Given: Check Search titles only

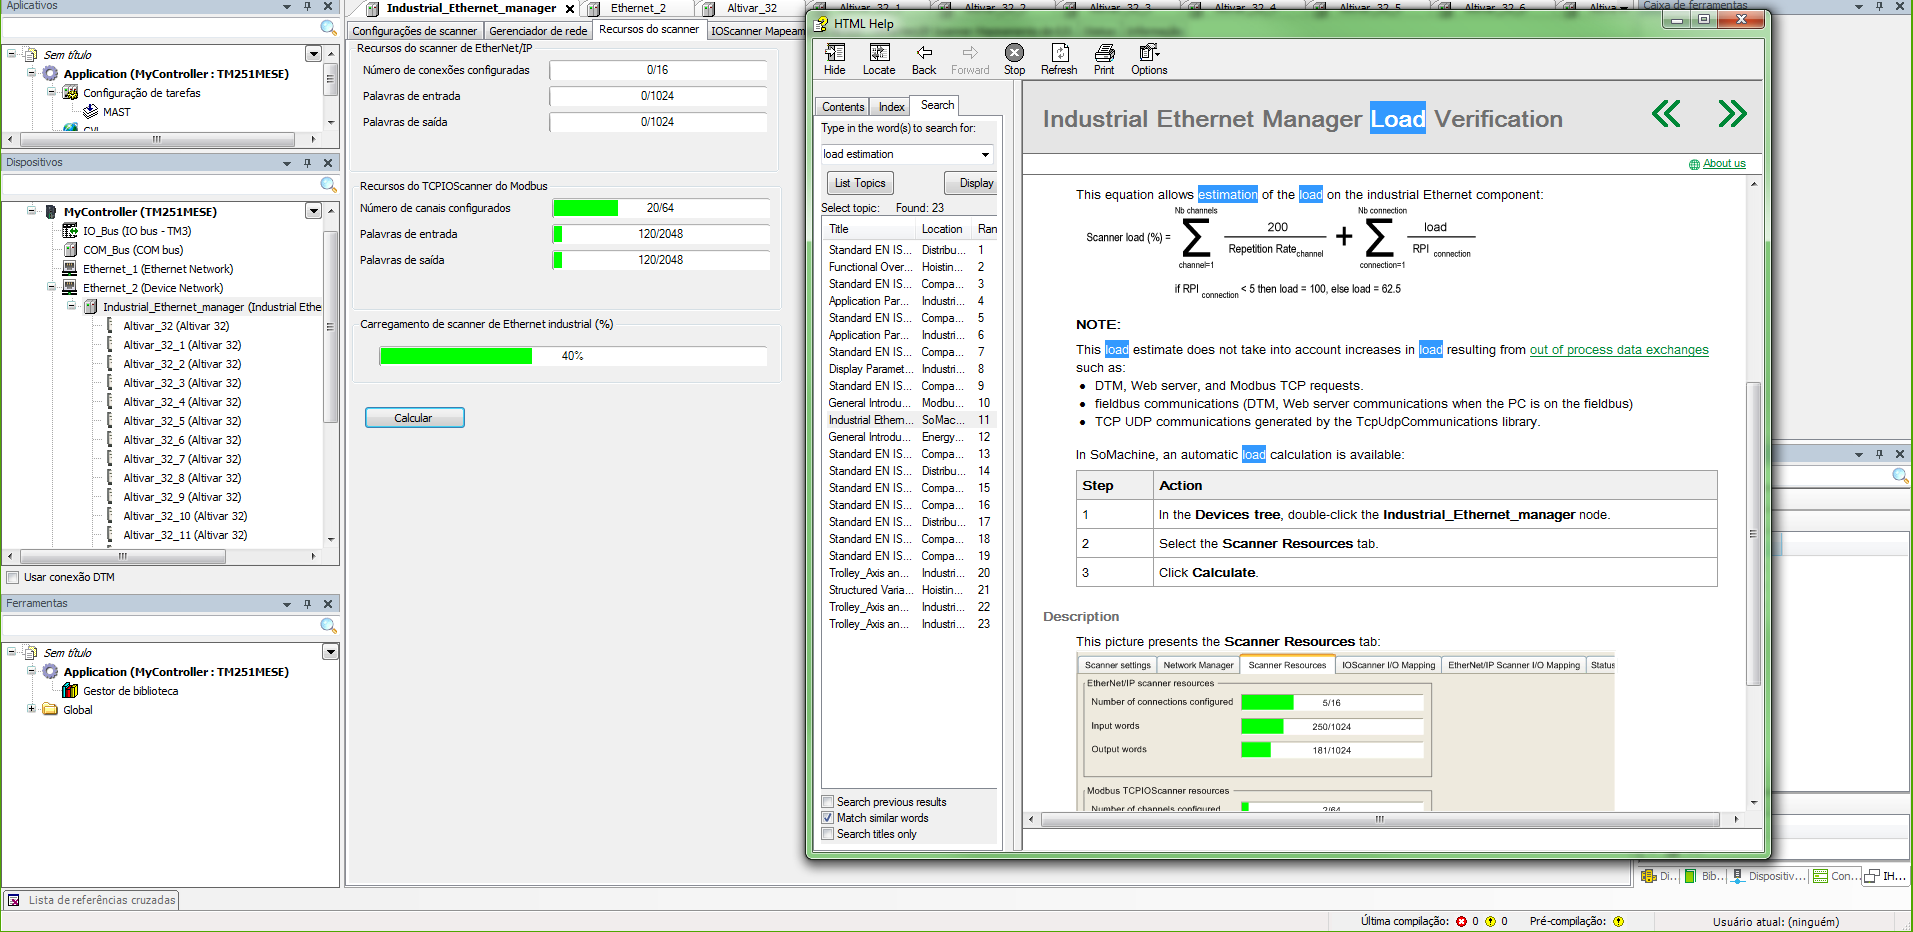Looking at the screenshot, I should click(828, 834).
